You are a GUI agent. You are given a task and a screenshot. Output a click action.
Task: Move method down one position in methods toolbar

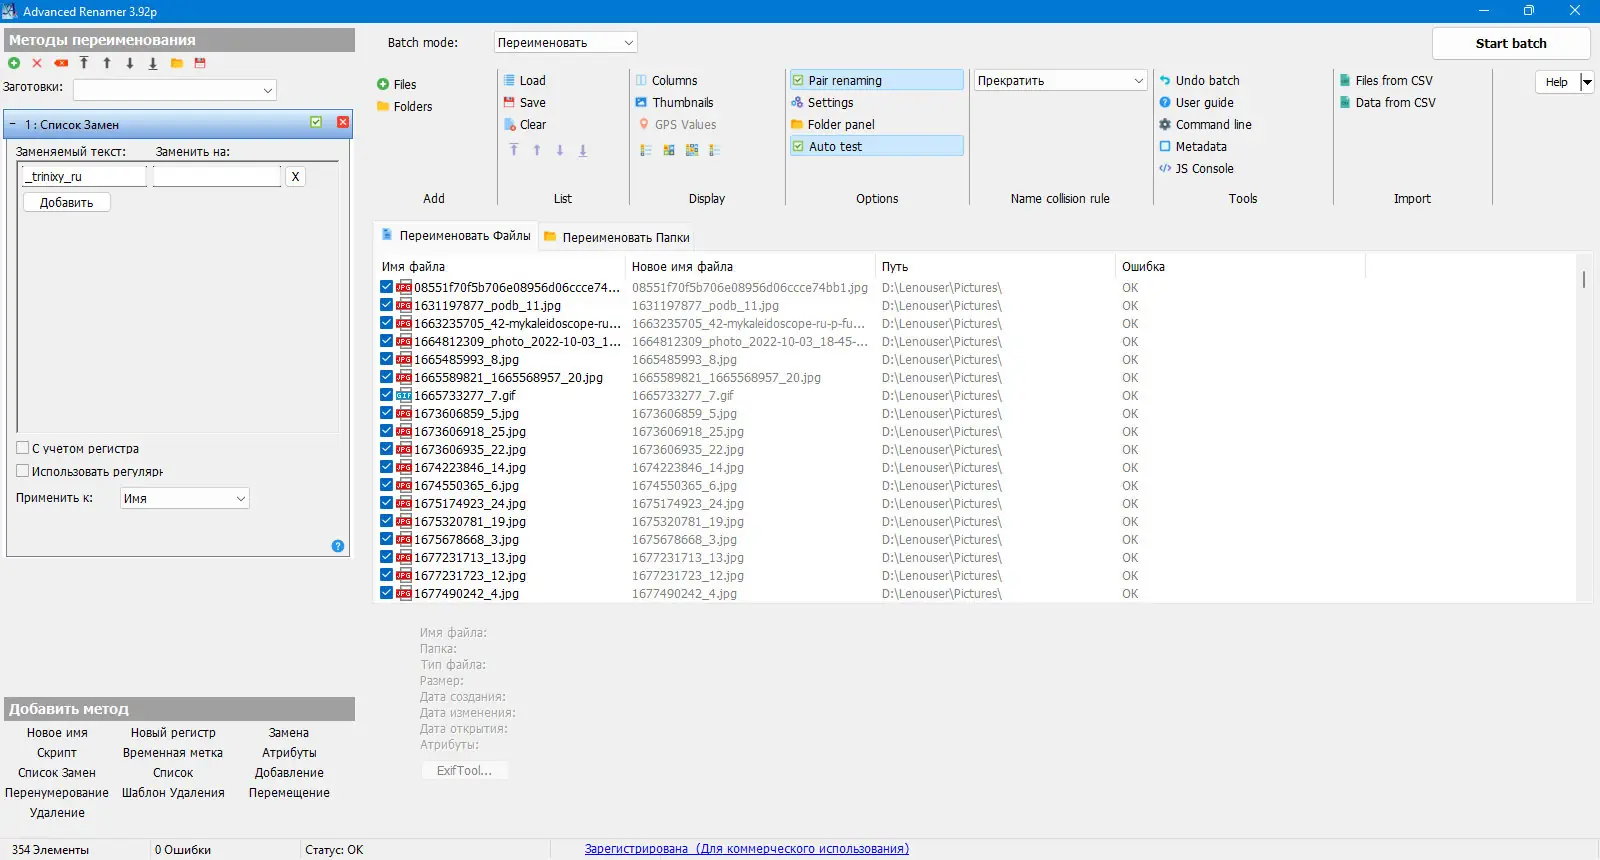130,63
